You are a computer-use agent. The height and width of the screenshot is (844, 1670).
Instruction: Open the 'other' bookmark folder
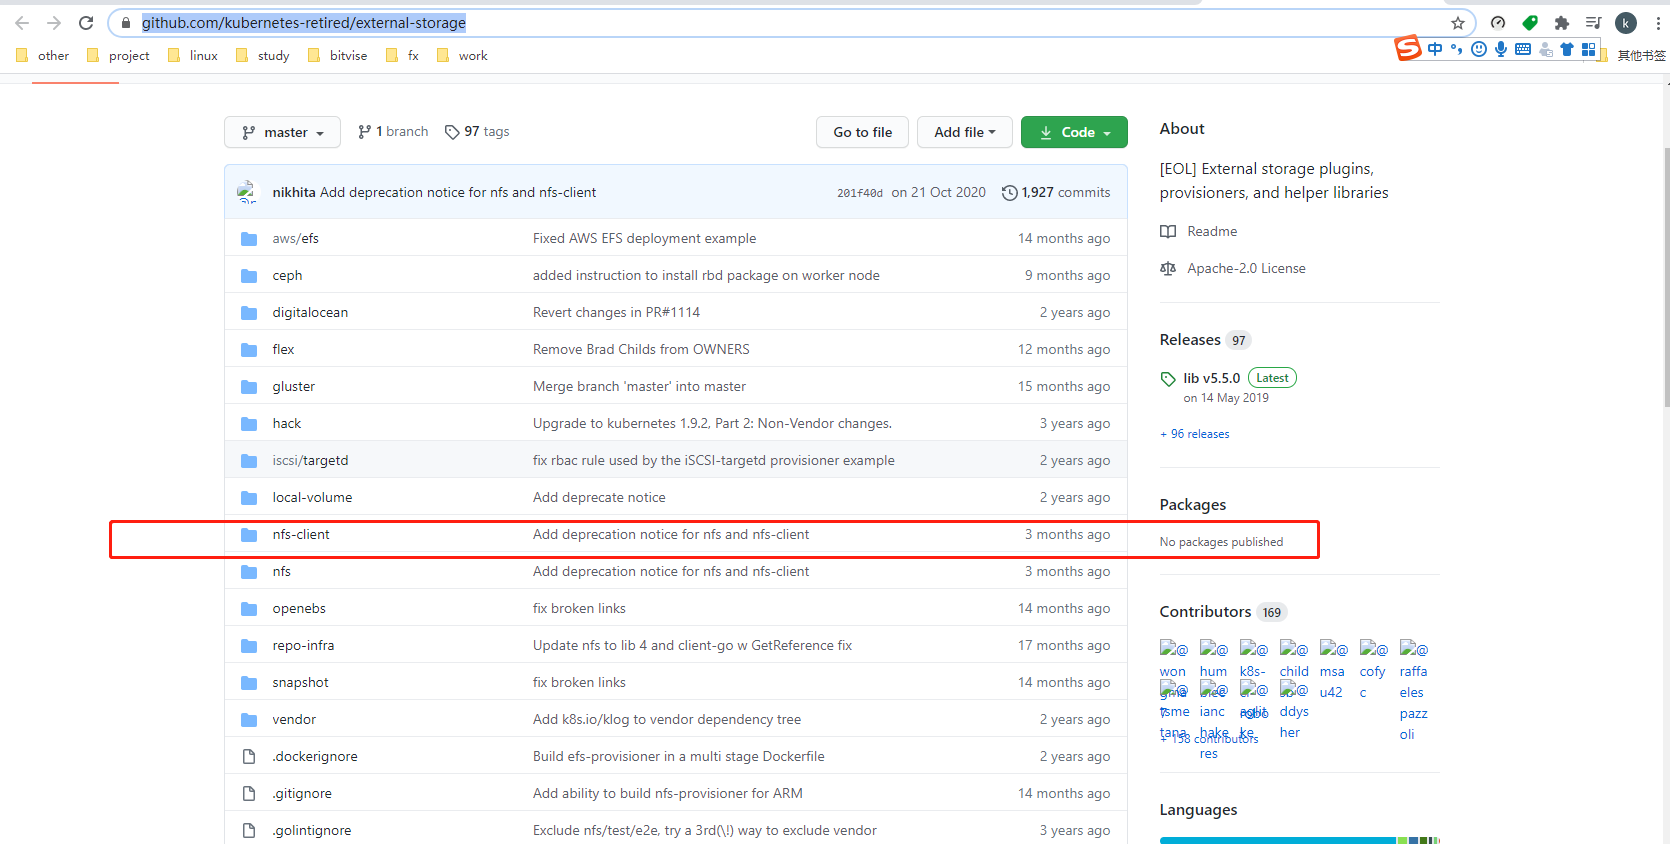42,56
